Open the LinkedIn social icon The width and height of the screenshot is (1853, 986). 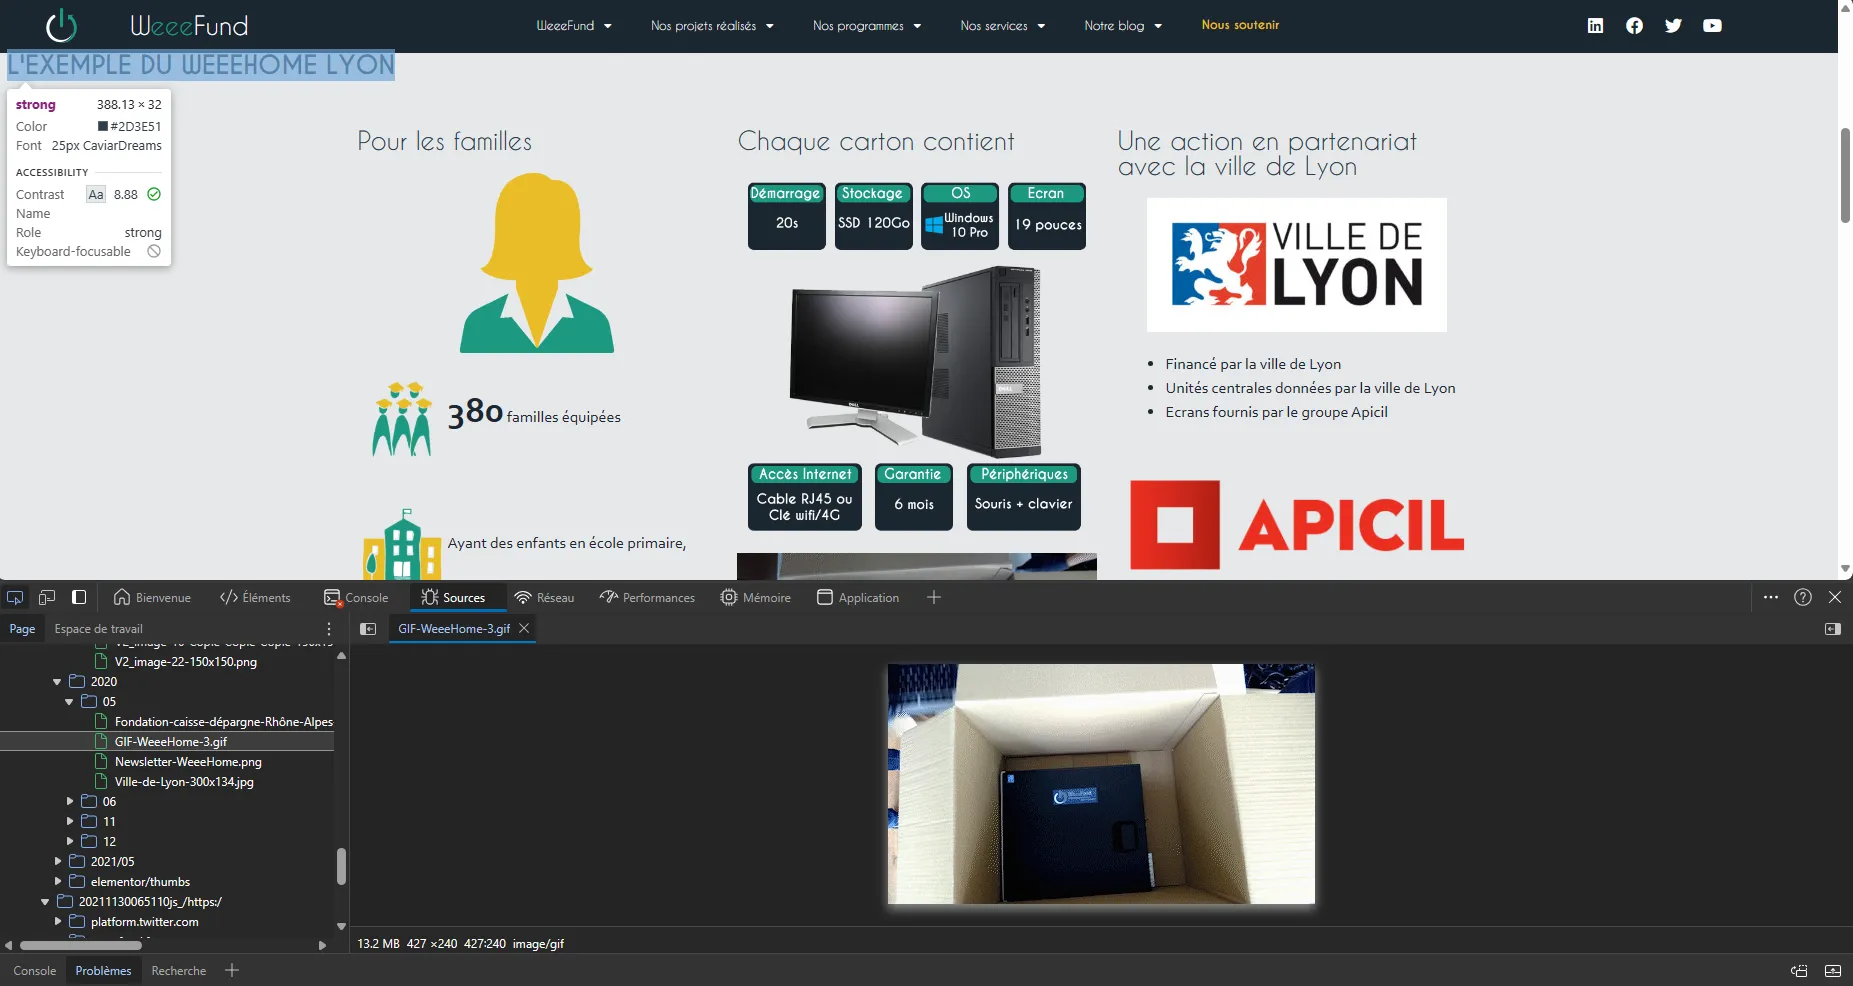coord(1595,26)
